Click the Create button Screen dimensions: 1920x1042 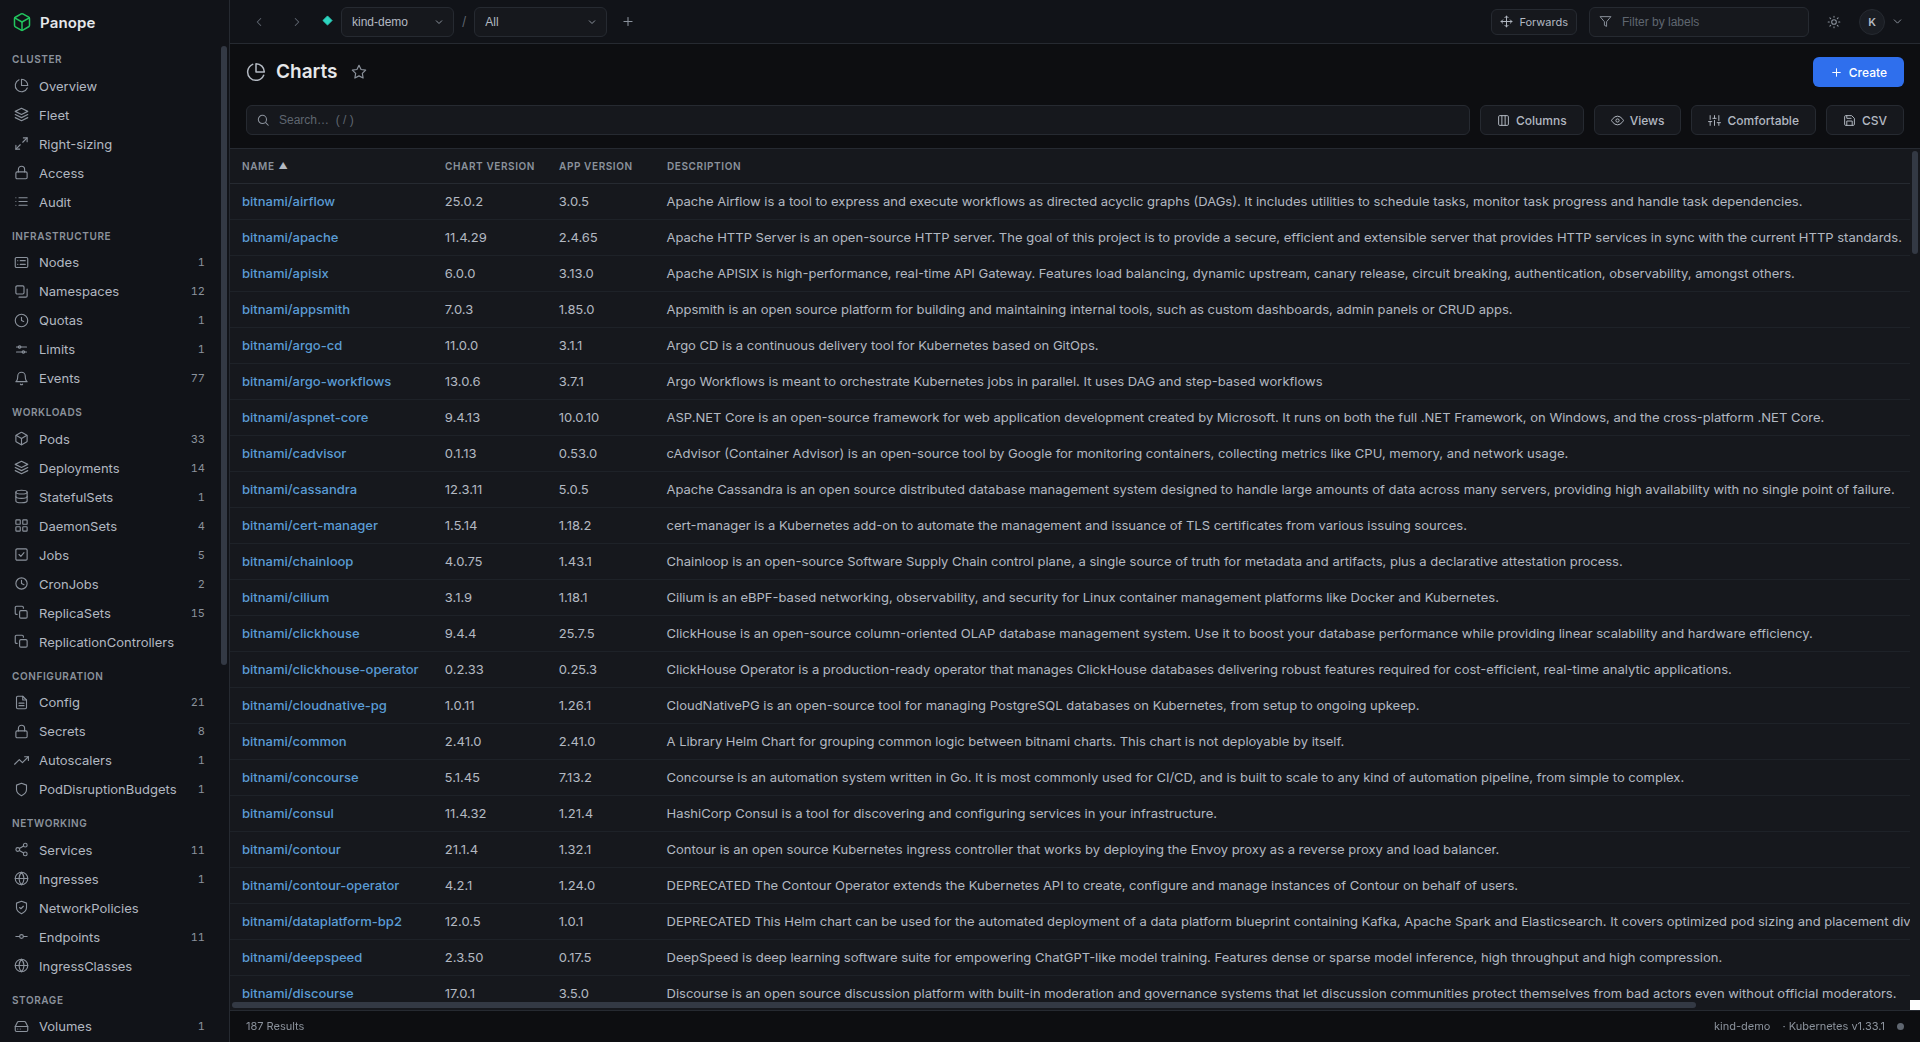[x=1858, y=72]
